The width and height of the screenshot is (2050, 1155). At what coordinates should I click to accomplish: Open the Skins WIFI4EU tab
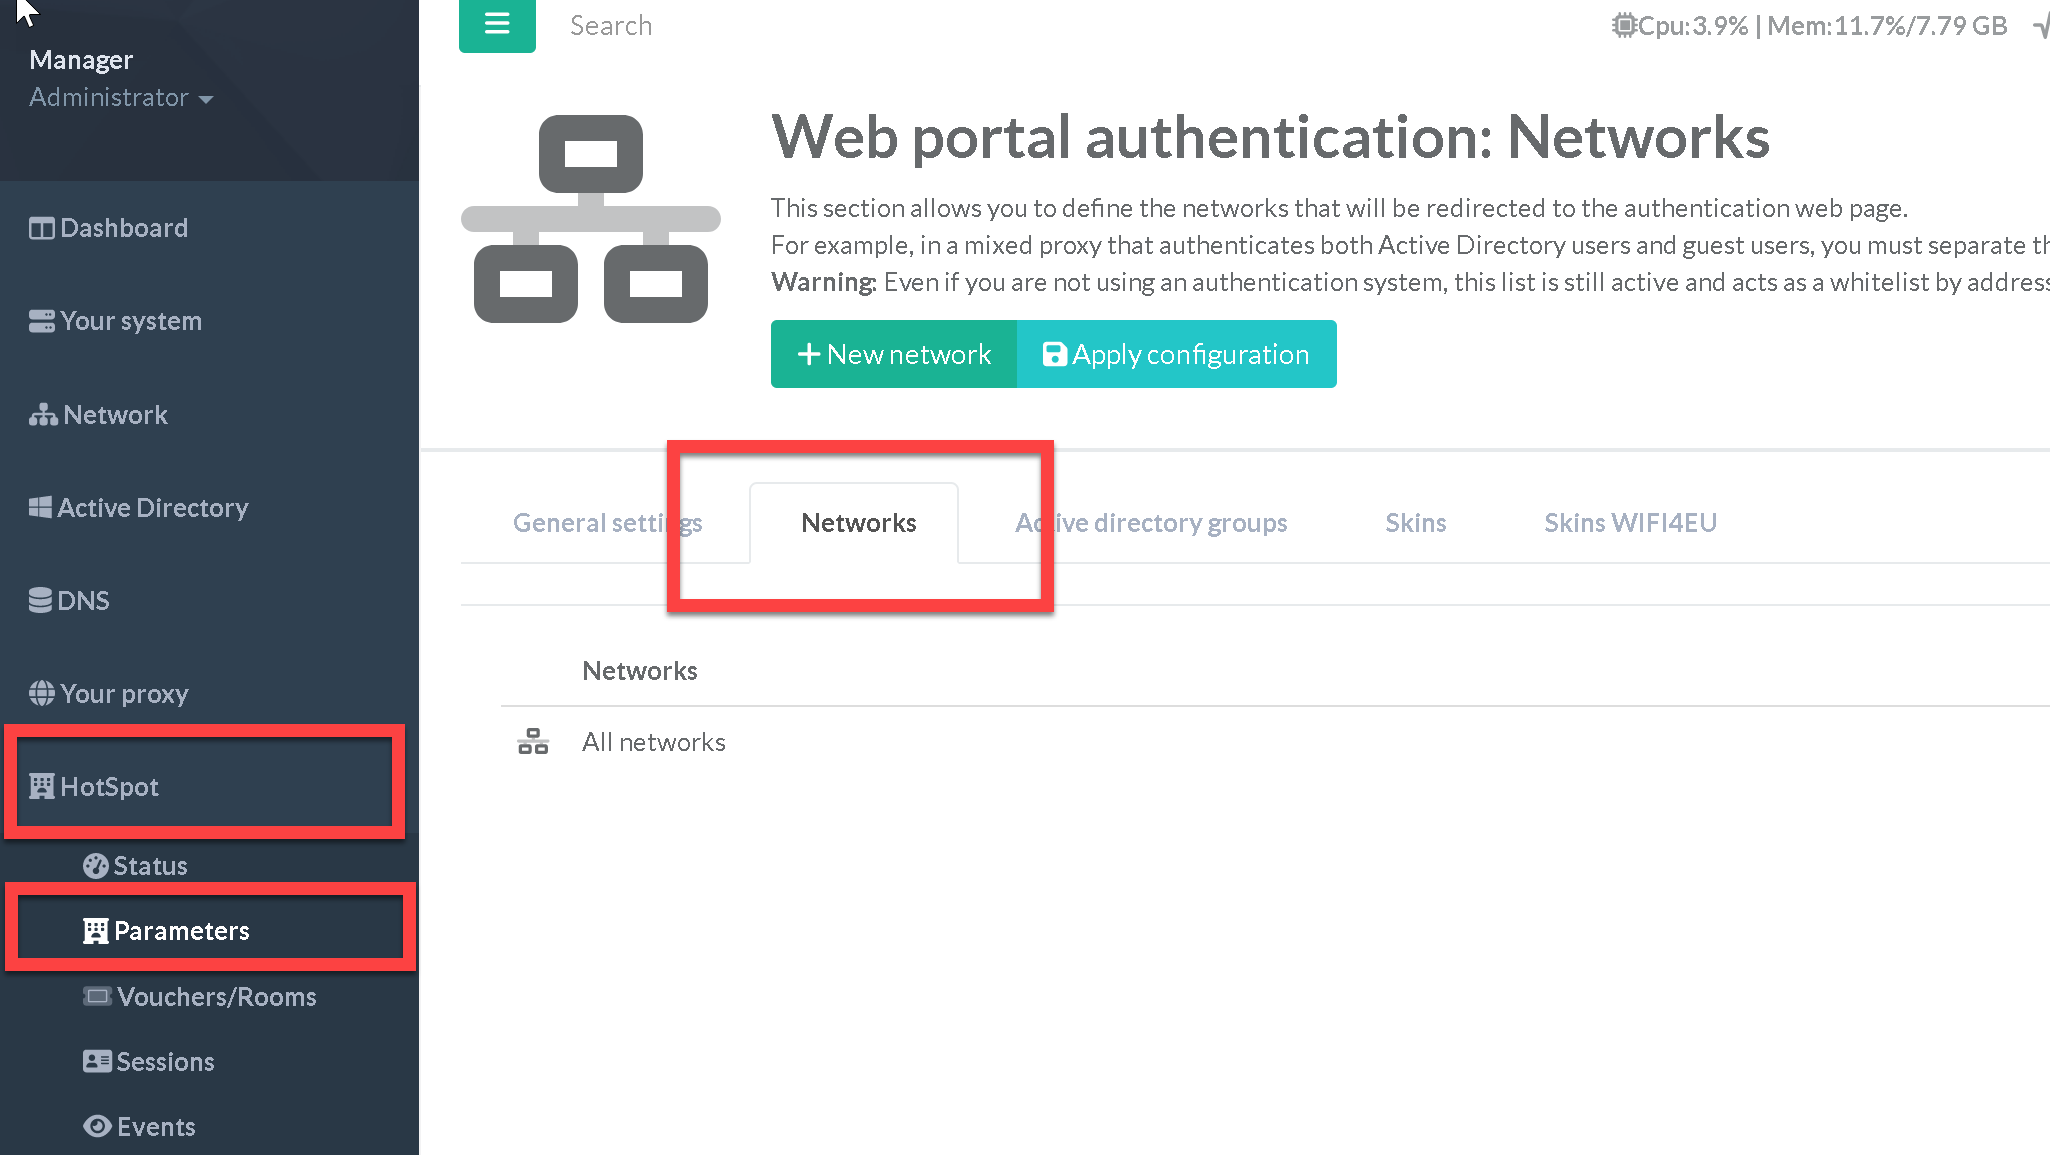click(x=1630, y=523)
